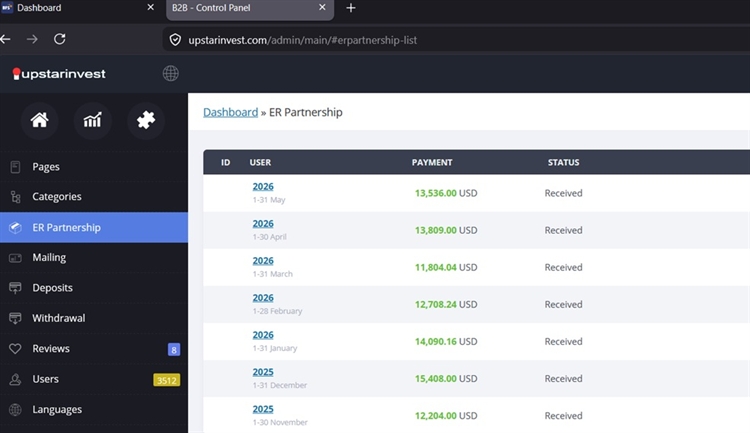Screen dimensions: 750x433
Task: Open the home icon in sidebar
Action: [40, 120]
